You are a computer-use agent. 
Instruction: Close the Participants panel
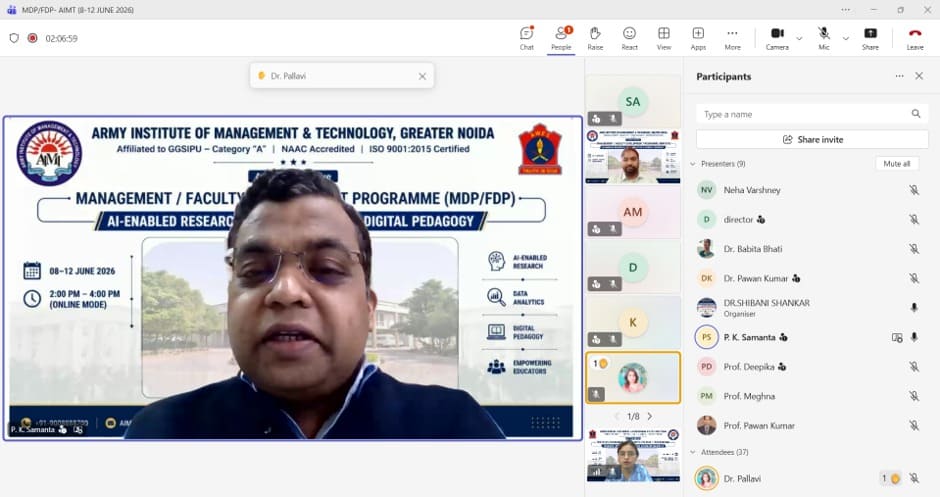919,76
